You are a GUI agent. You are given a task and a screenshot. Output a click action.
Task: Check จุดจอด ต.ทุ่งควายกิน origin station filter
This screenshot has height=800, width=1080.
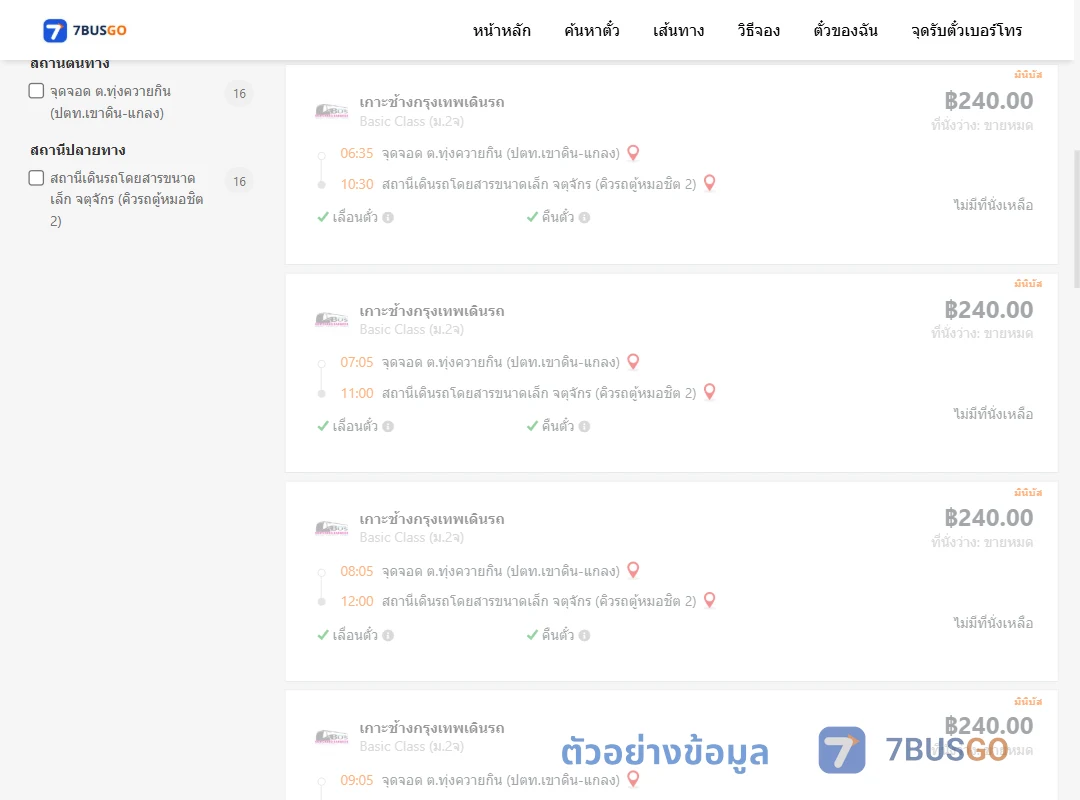[x=37, y=91]
